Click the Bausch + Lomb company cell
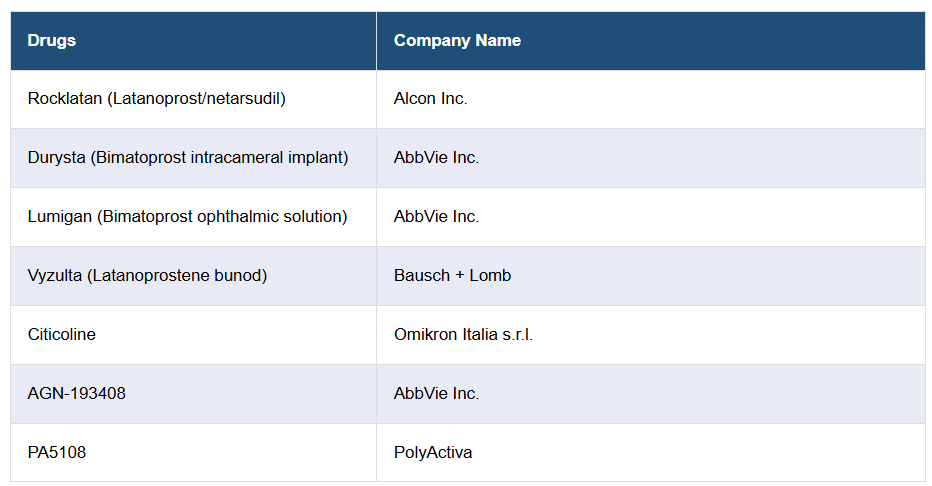The image size is (932, 486). (452, 276)
